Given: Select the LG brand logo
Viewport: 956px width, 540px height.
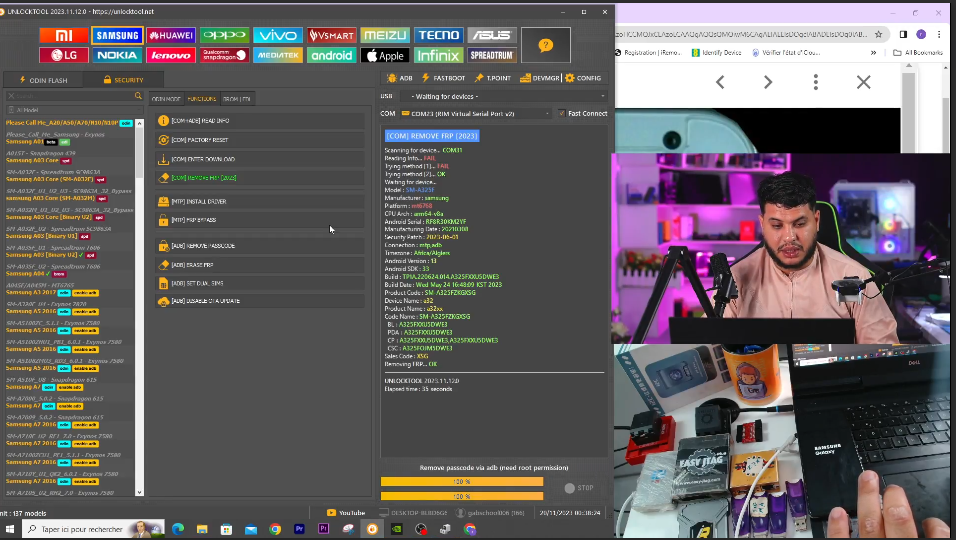Looking at the screenshot, I should coord(64,55).
